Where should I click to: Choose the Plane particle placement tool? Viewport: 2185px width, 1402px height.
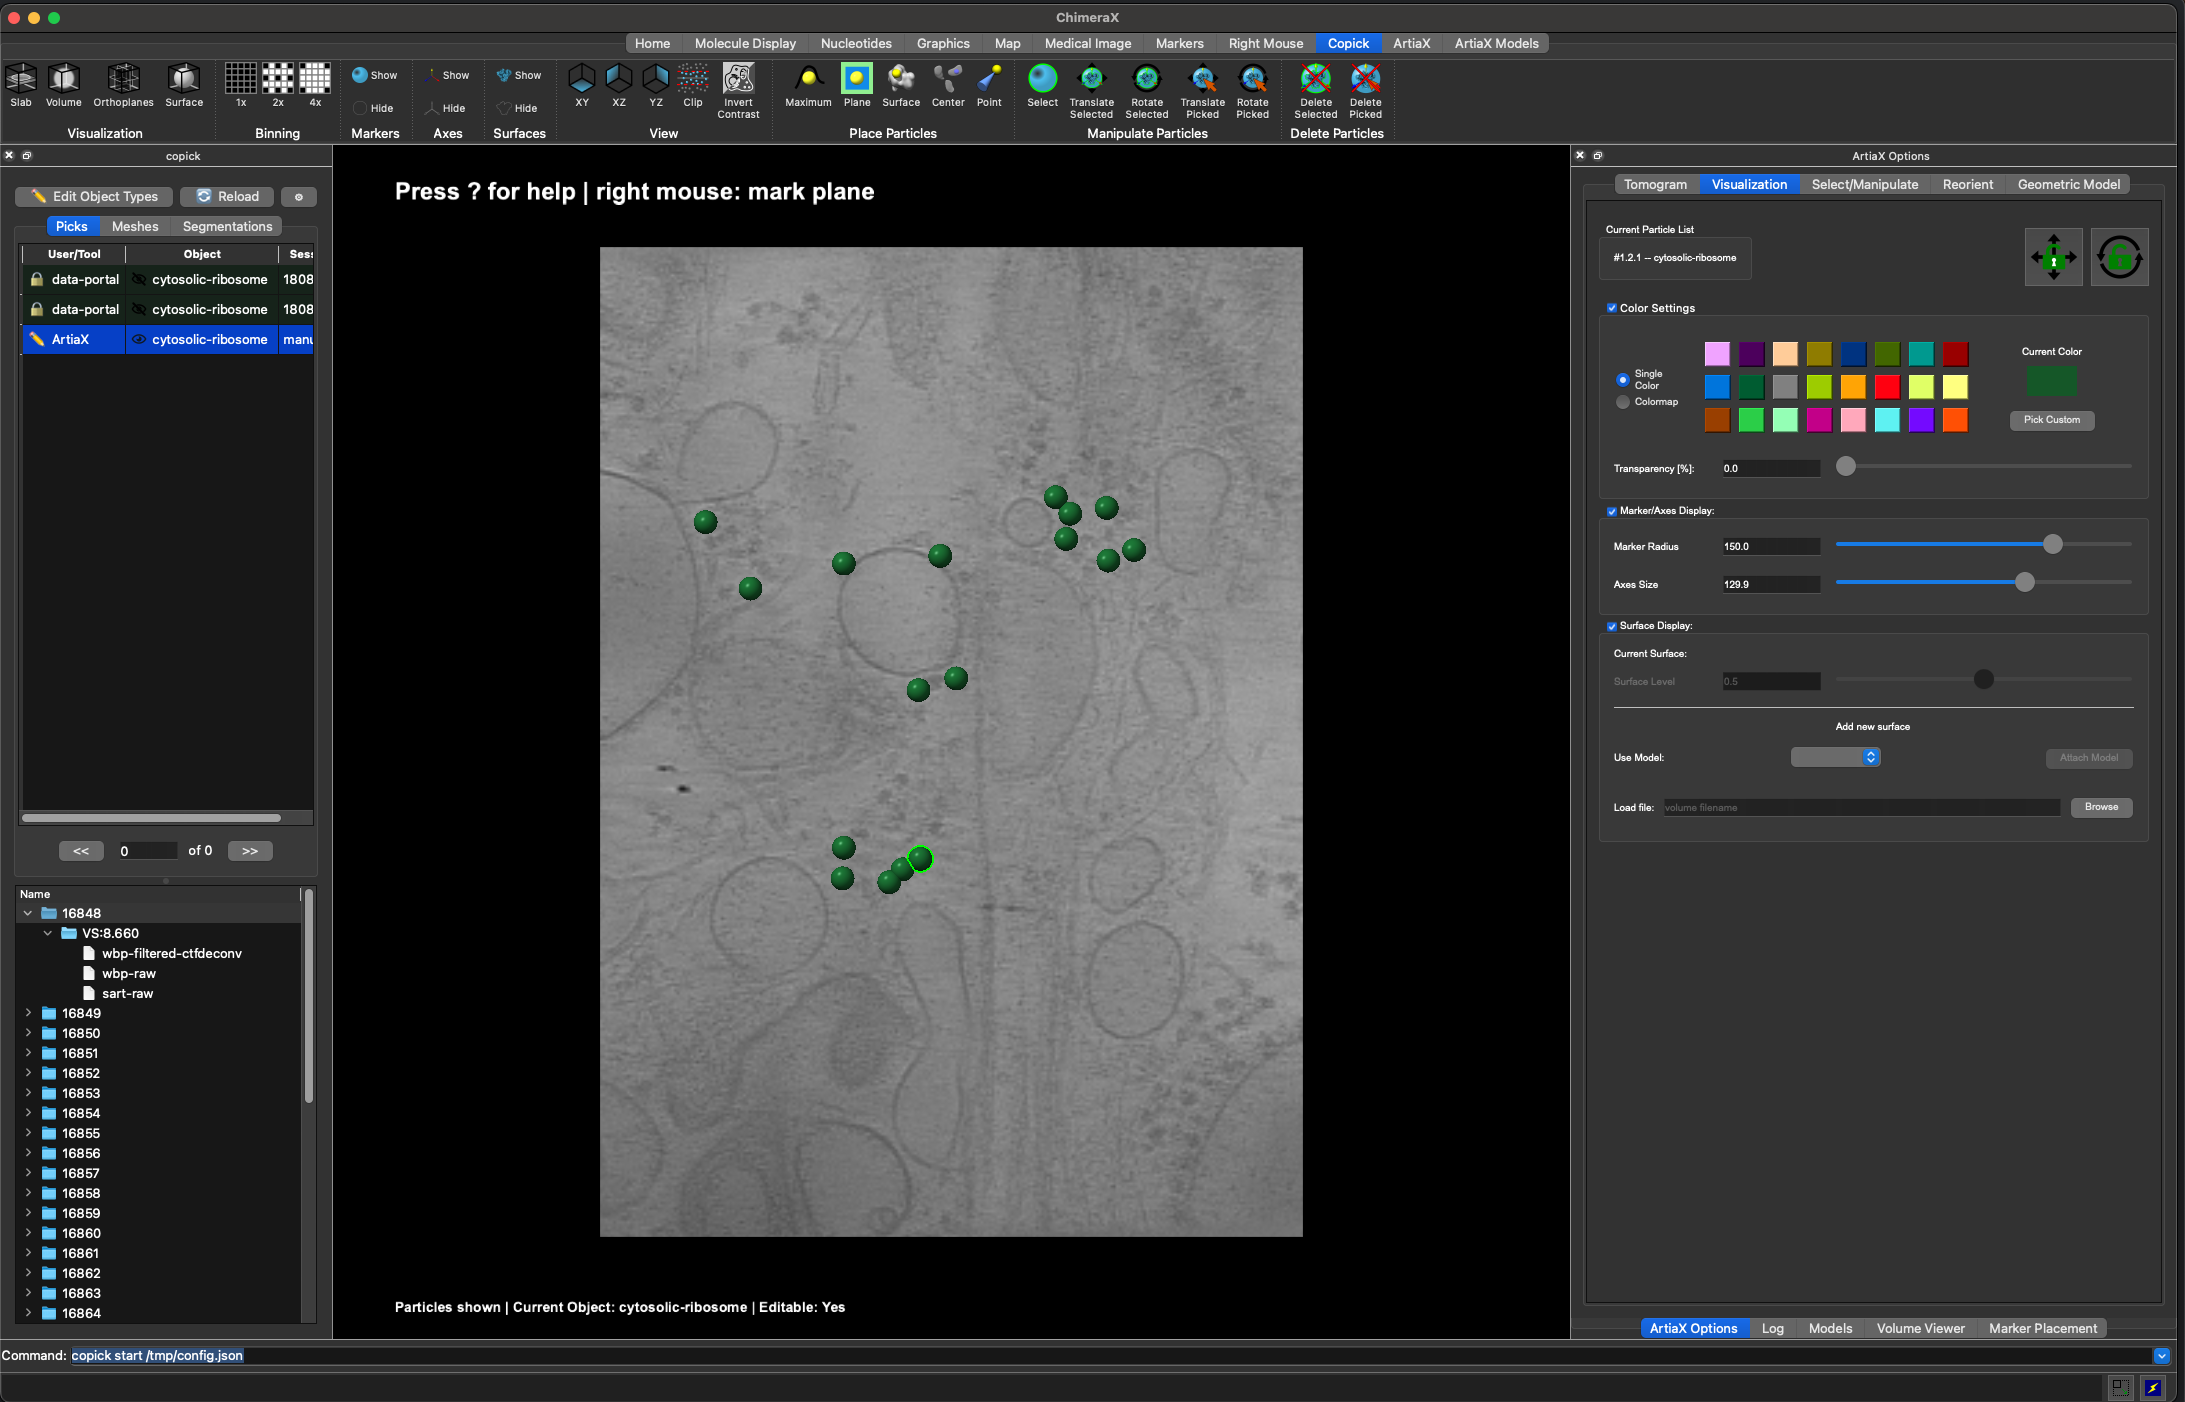coord(856,80)
